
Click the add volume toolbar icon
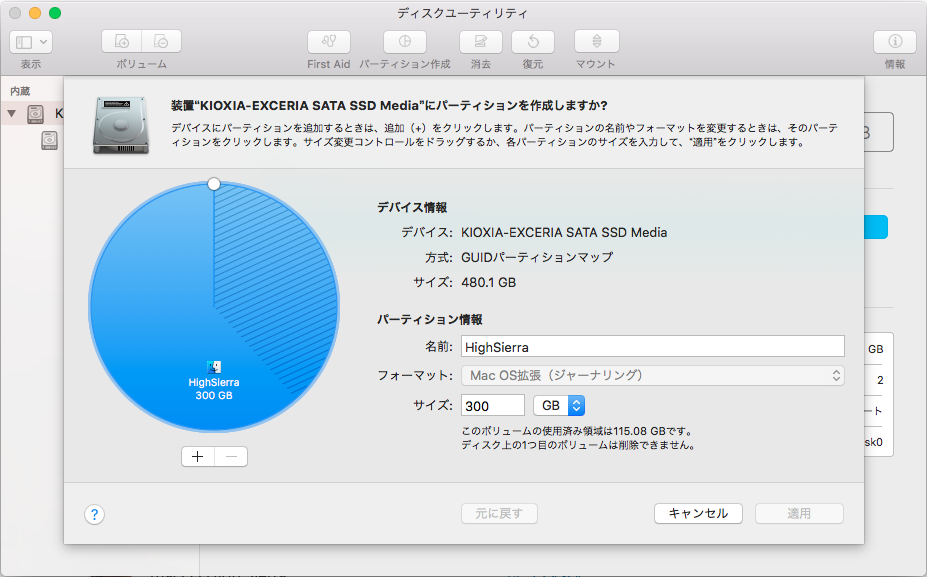click(122, 41)
